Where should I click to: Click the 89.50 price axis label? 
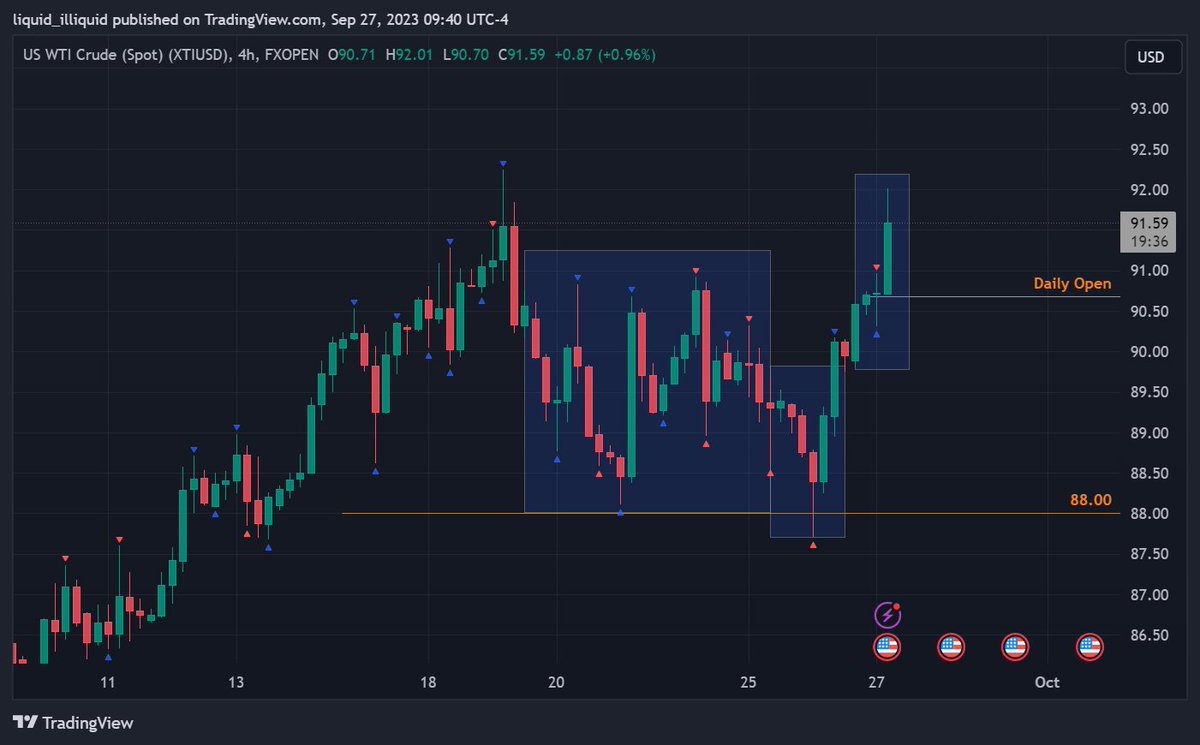click(1151, 392)
